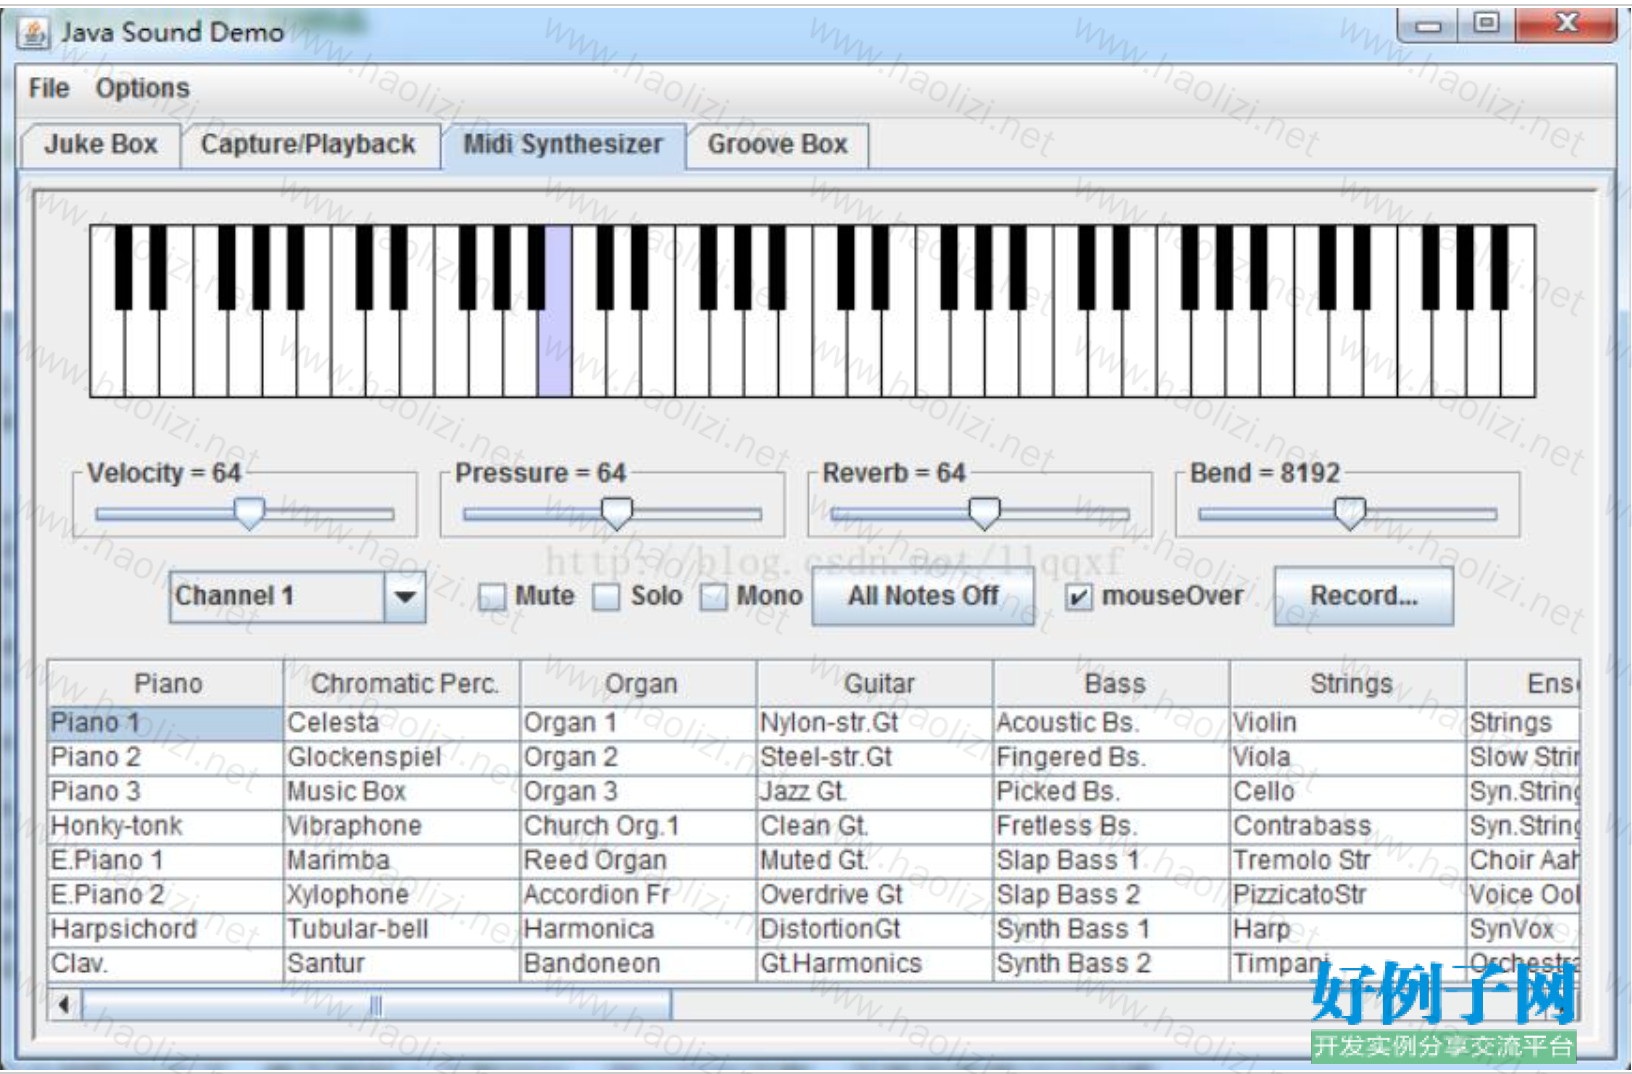This screenshot has width=1632, height=1074.
Task: Click the All Notes Off button
Action: coord(922,596)
